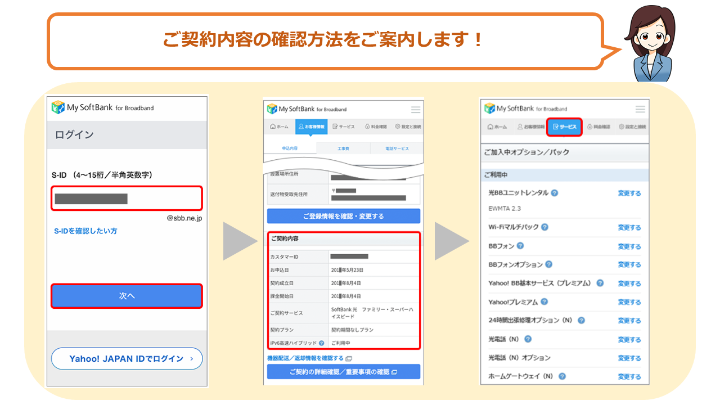Click 変更する for Yahoo!プレミアム
The width and height of the screenshot is (720, 405).
(629, 302)
